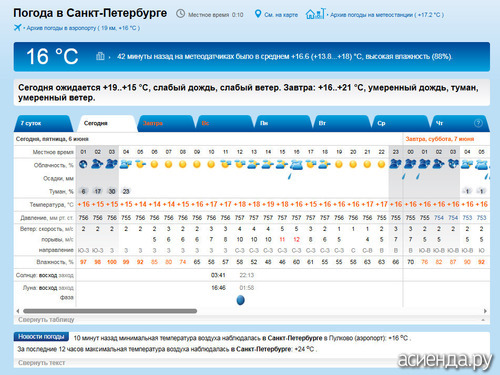The width and height of the screenshot is (500, 375).
Task: Open the help question mark icon
Action: coord(478,123)
